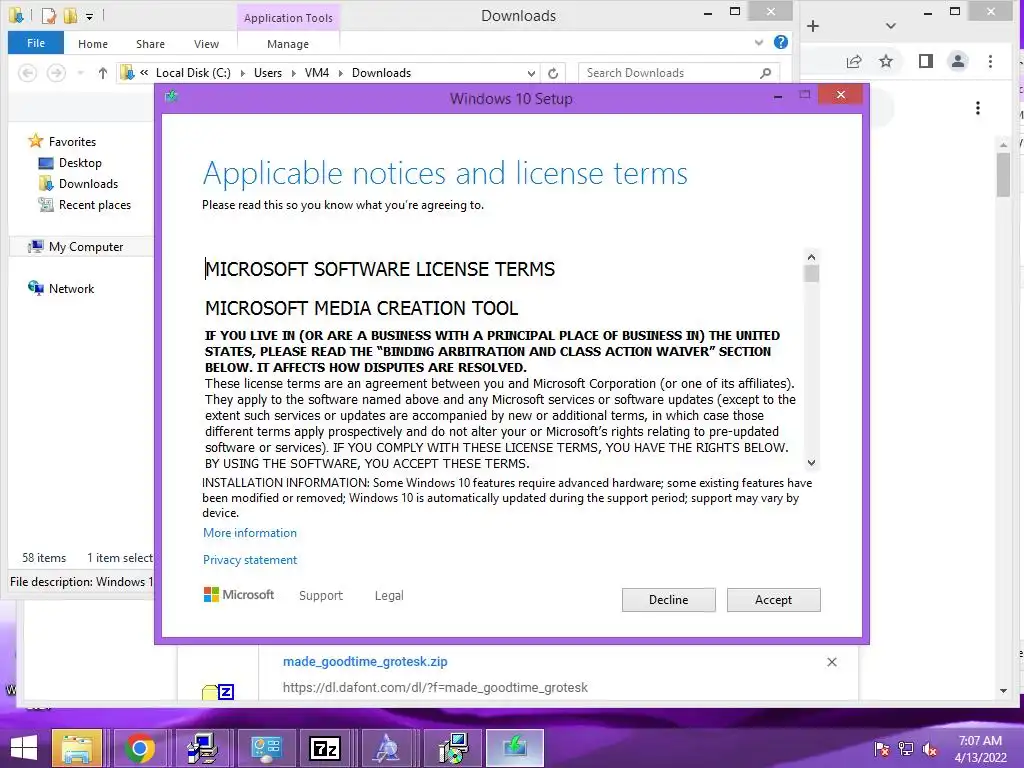Open downloads page three-dot menu

click(978, 108)
